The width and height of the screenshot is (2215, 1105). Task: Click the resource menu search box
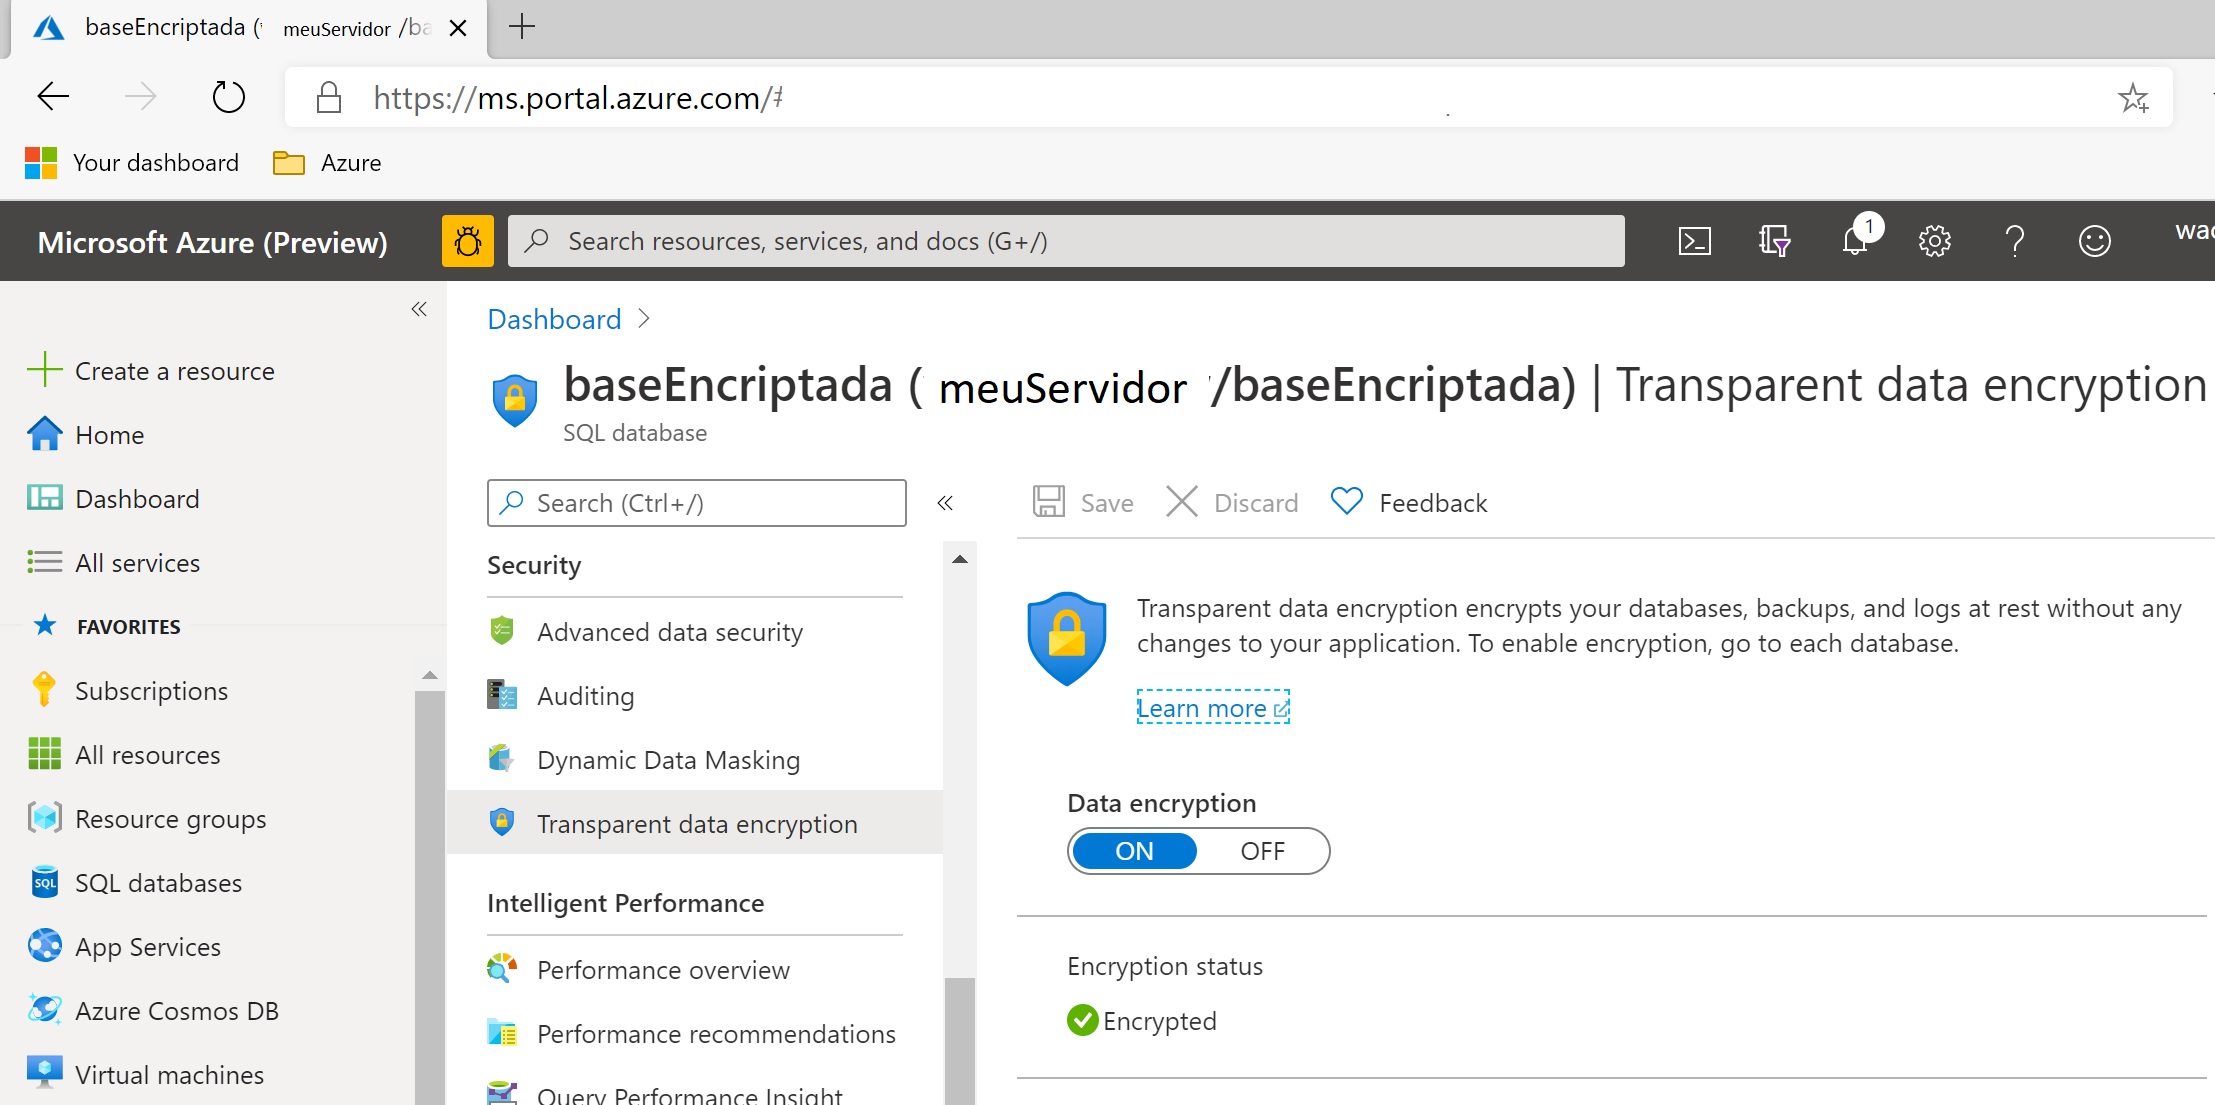point(697,503)
